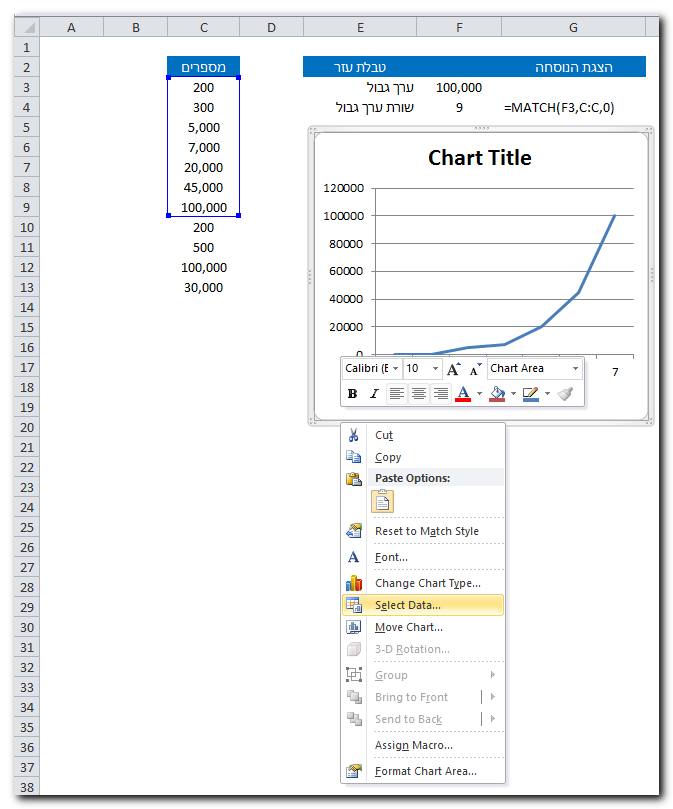Click Format Chart Area menu entry
The height and width of the screenshot is (809, 673).
coord(425,771)
